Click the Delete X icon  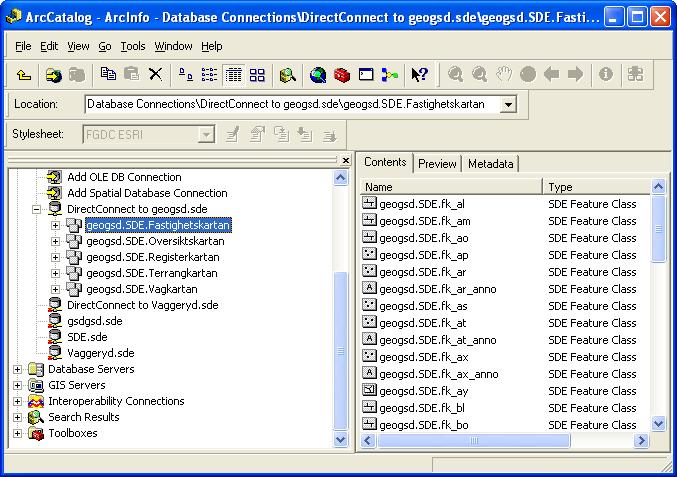(155, 75)
